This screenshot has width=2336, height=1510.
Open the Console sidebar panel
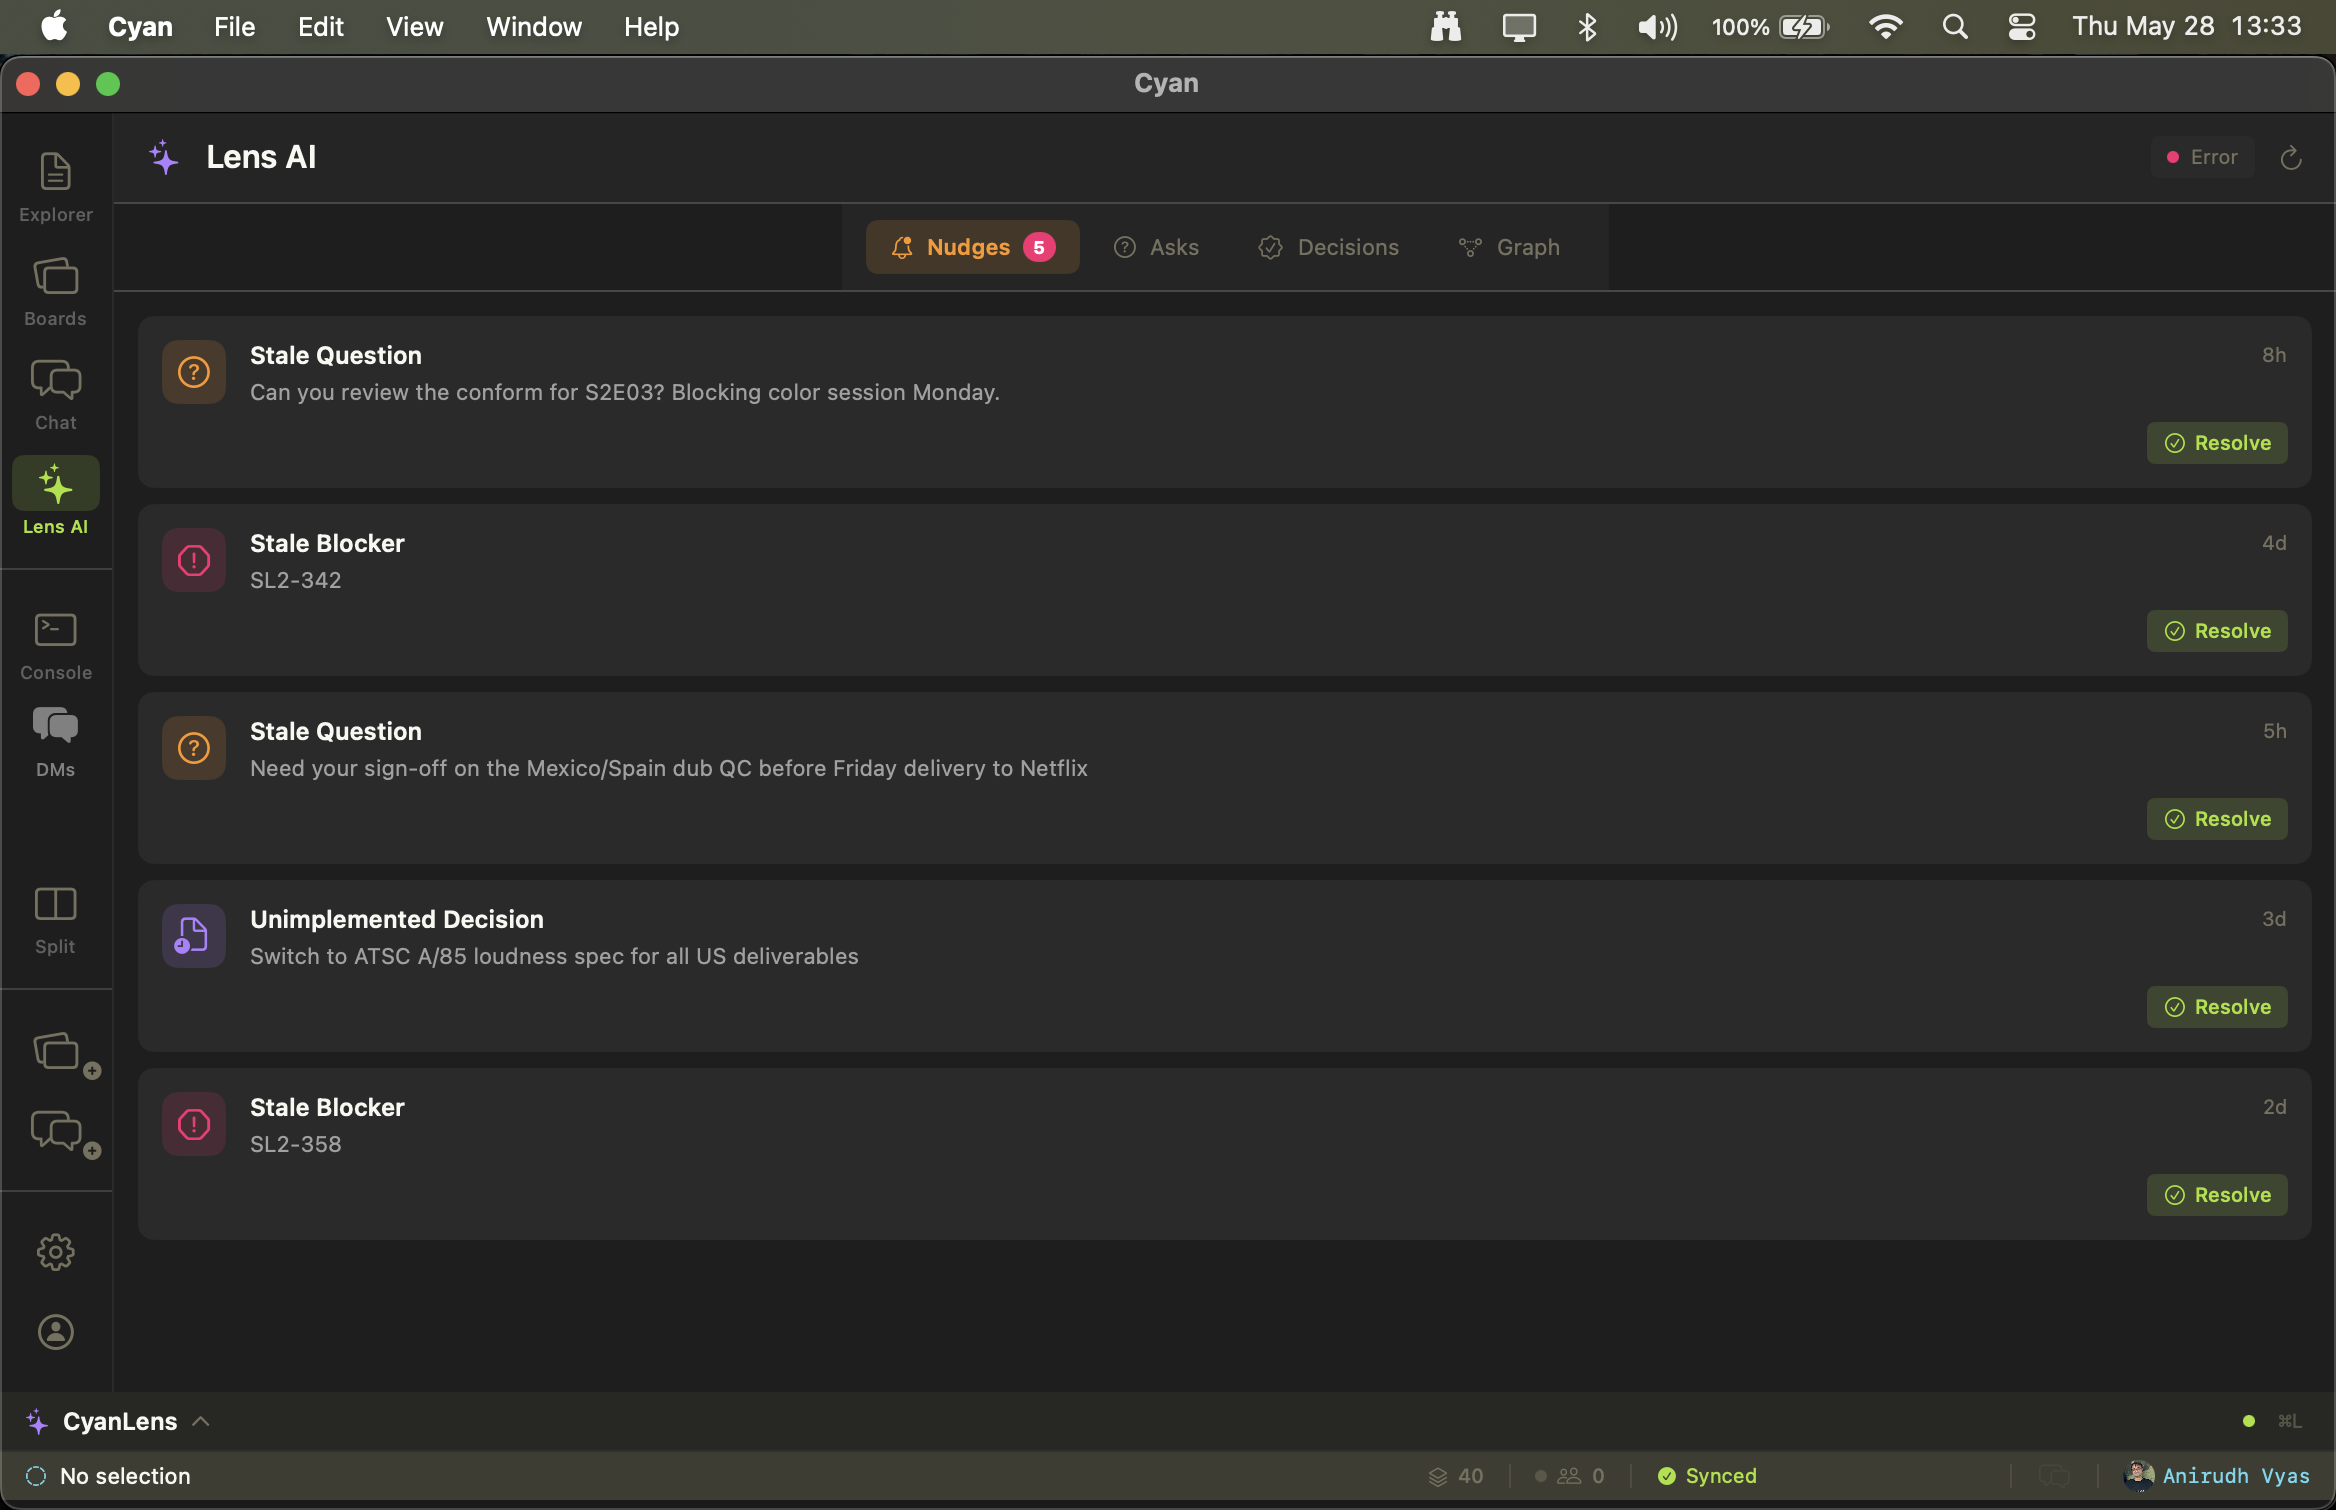[56, 645]
